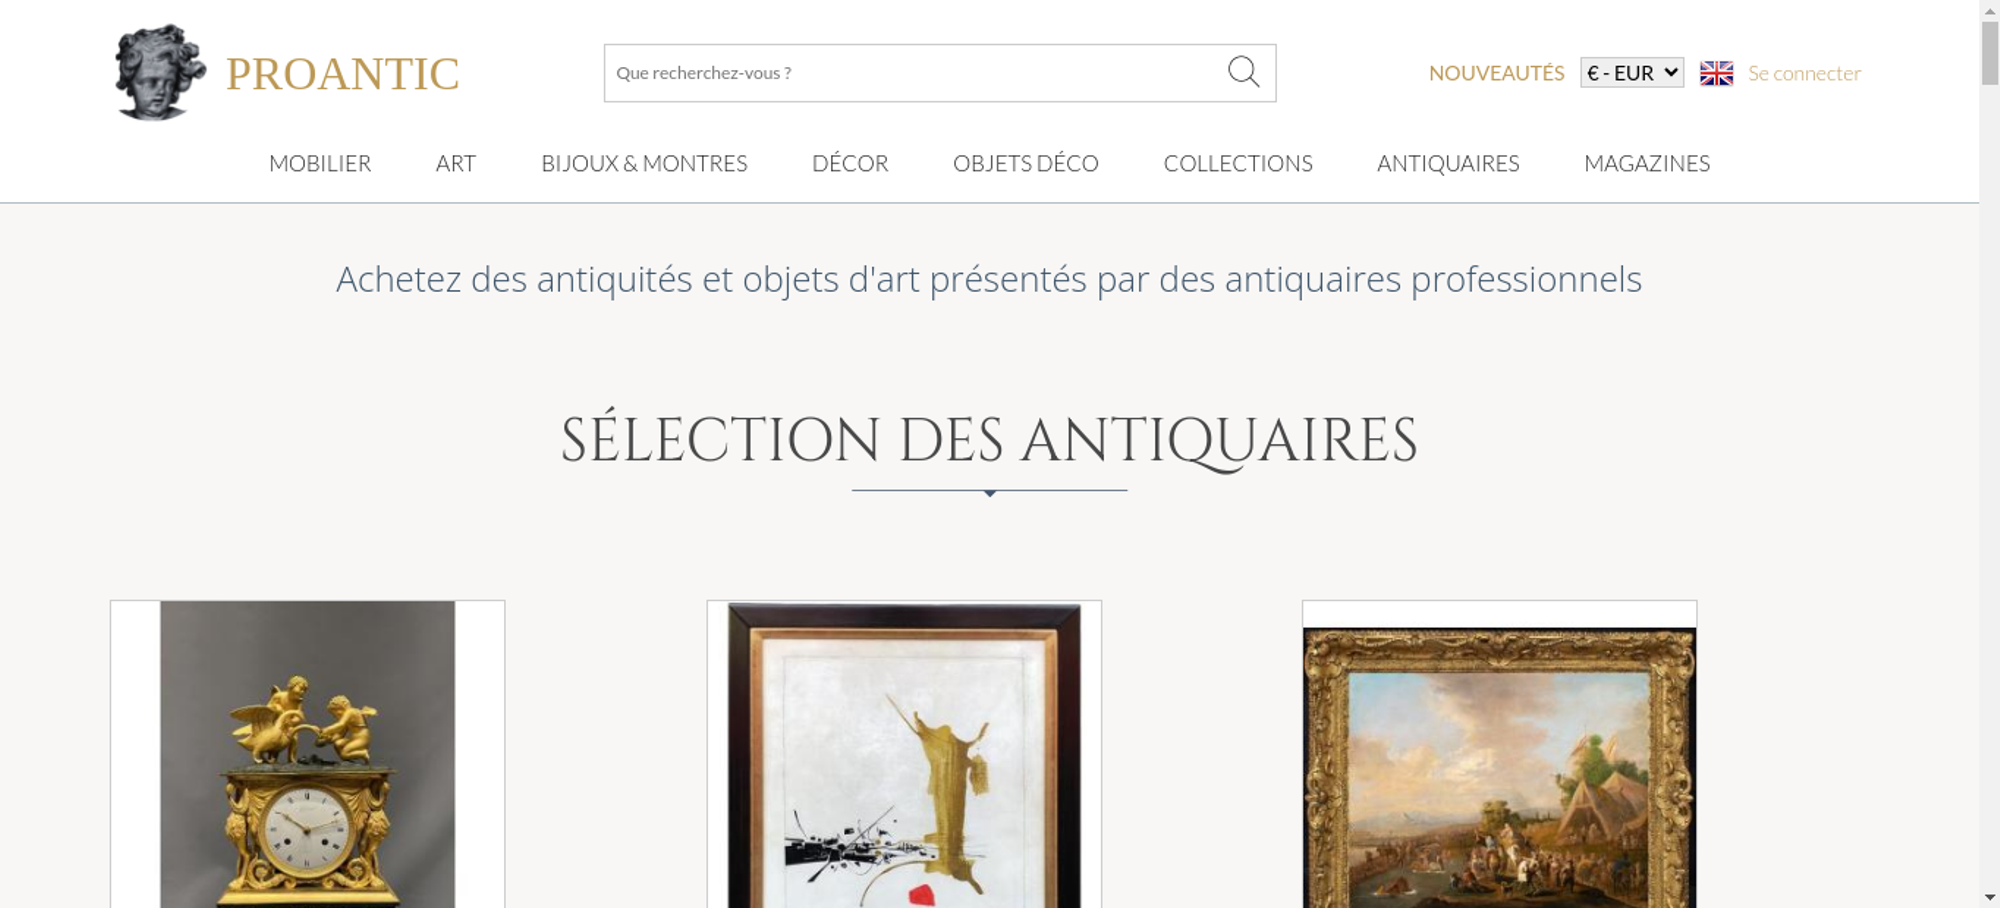The height and width of the screenshot is (908, 2000).
Task: Open the gilt bronze clock listing
Action: (x=307, y=754)
